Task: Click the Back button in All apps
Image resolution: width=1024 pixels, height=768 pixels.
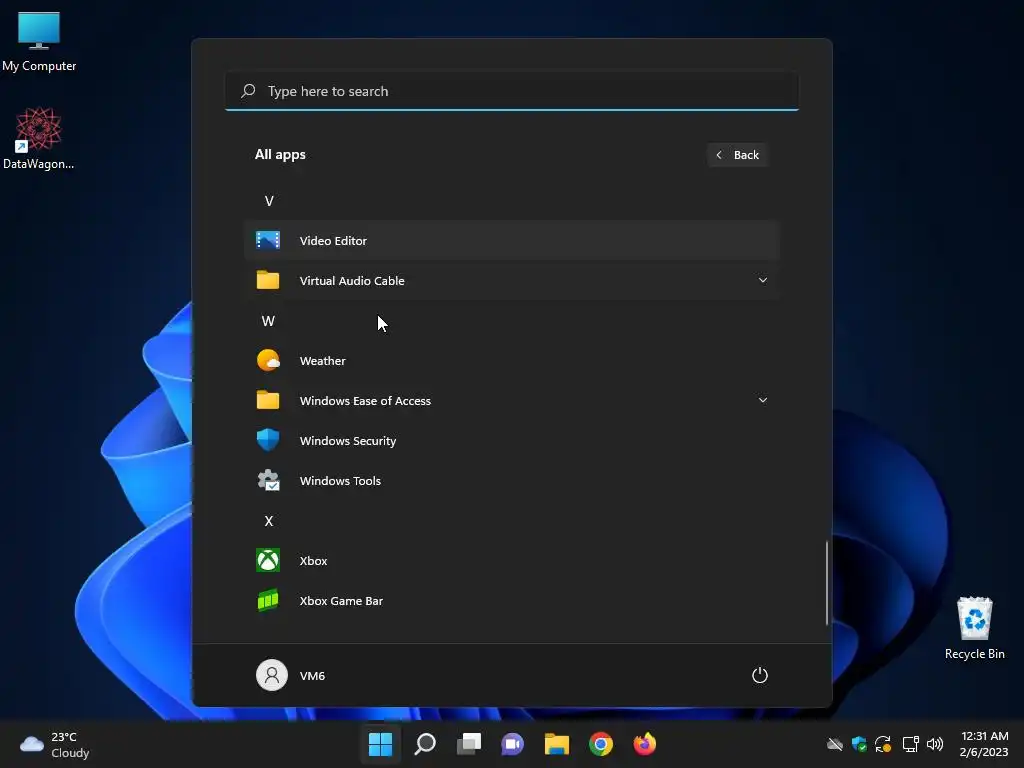Action: [x=737, y=155]
